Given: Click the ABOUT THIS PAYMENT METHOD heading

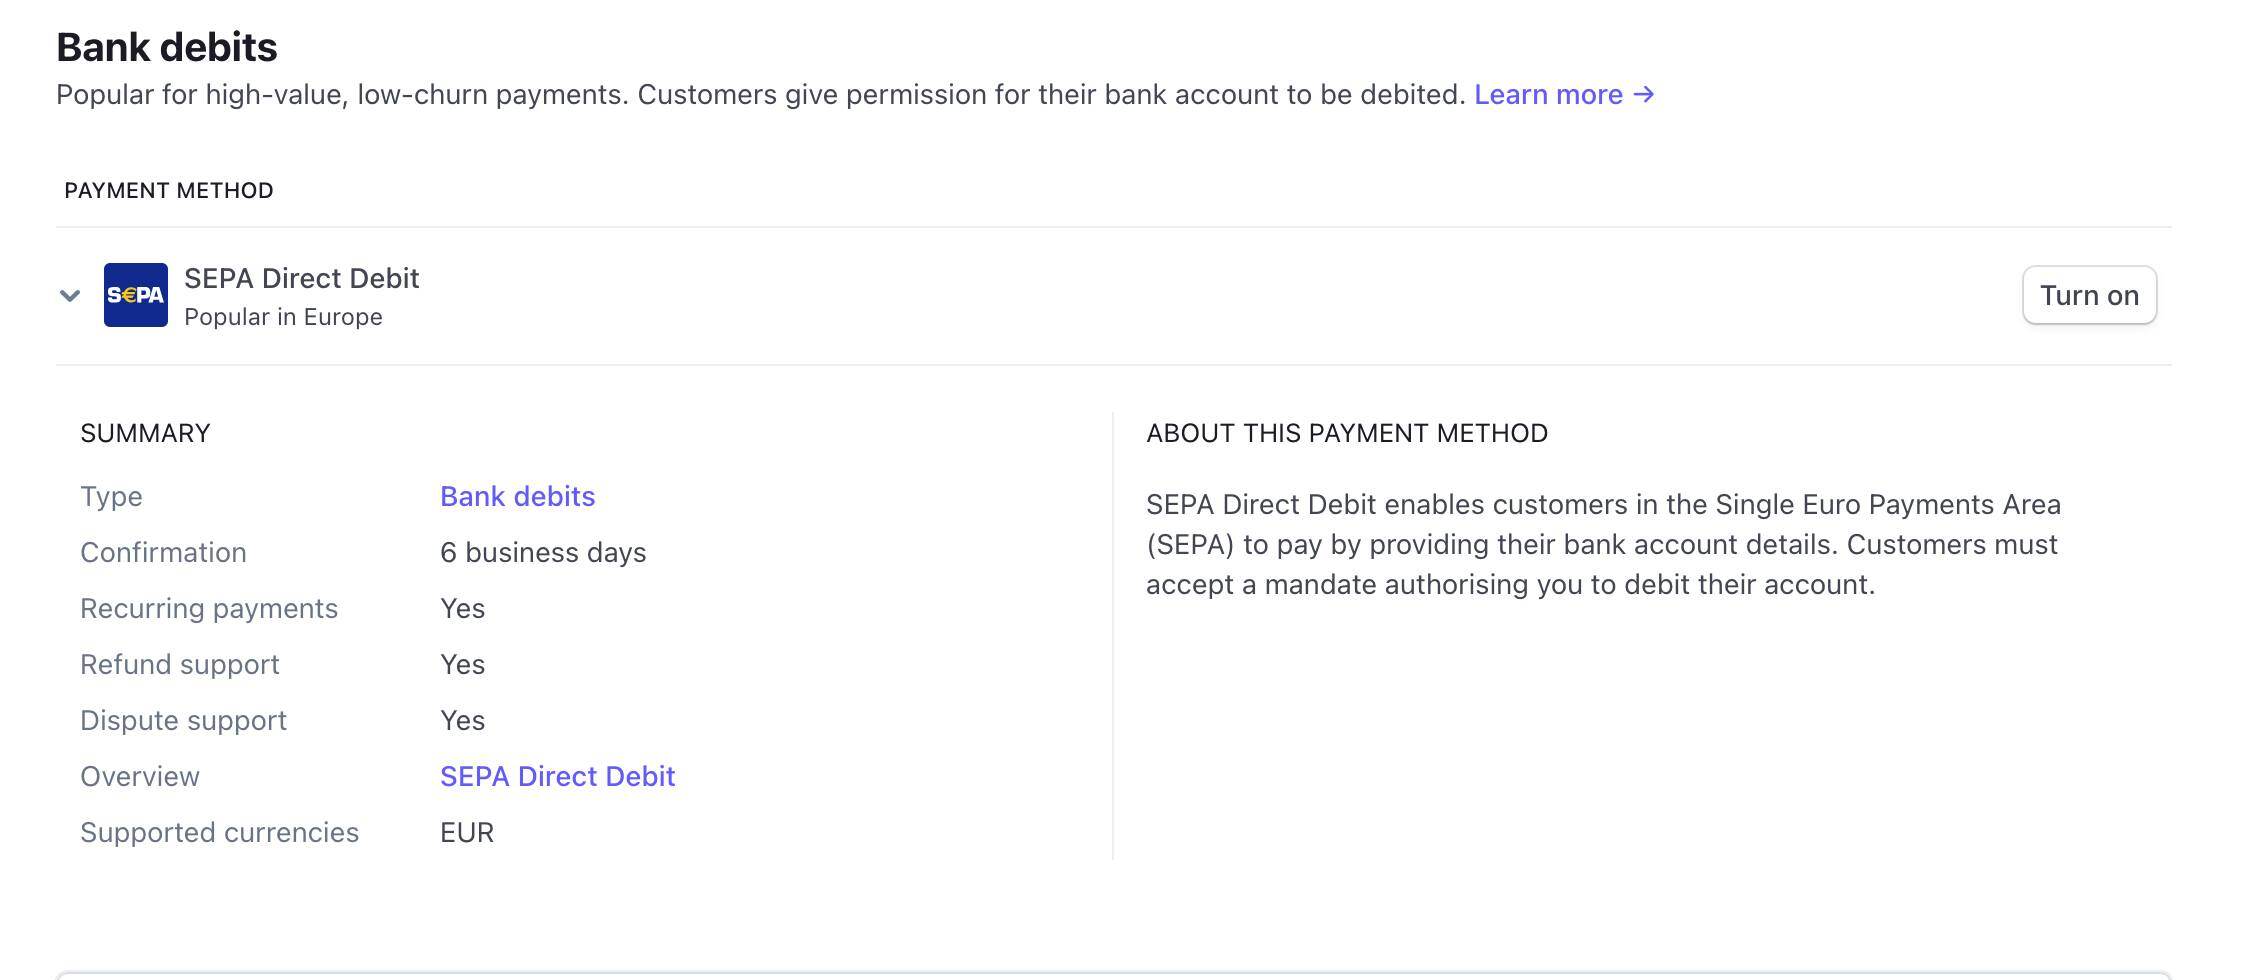Looking at the screenshot, I should (1347, 433).
